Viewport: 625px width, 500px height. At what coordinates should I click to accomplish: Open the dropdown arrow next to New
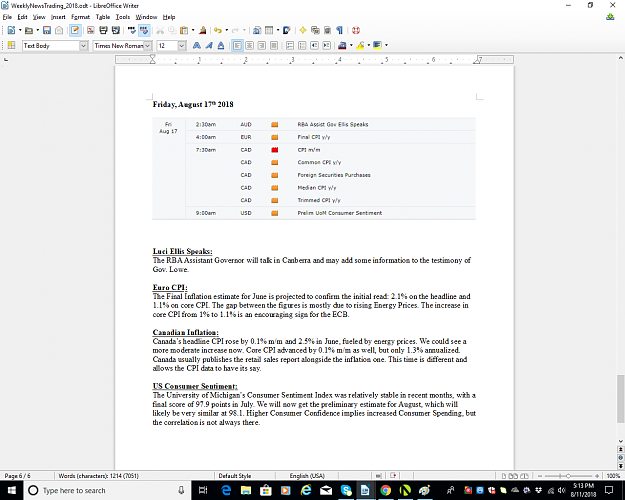pos(20,30)
